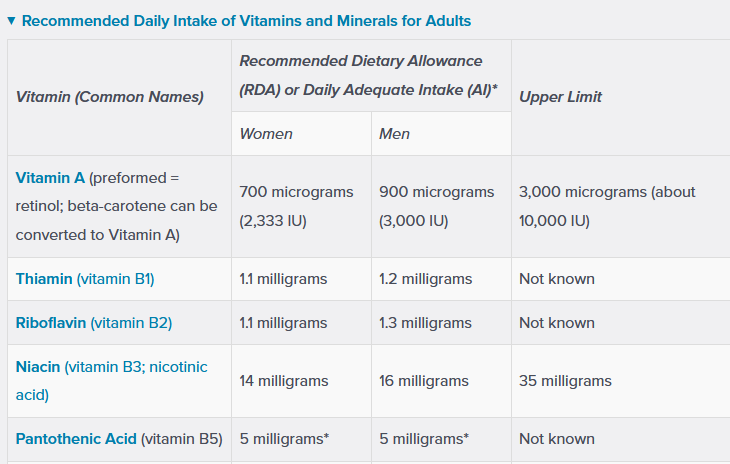The height and width of the screenshot is (464, 730).
Task: Open the Pantothenic Acid link
Action: click(76, 439)
